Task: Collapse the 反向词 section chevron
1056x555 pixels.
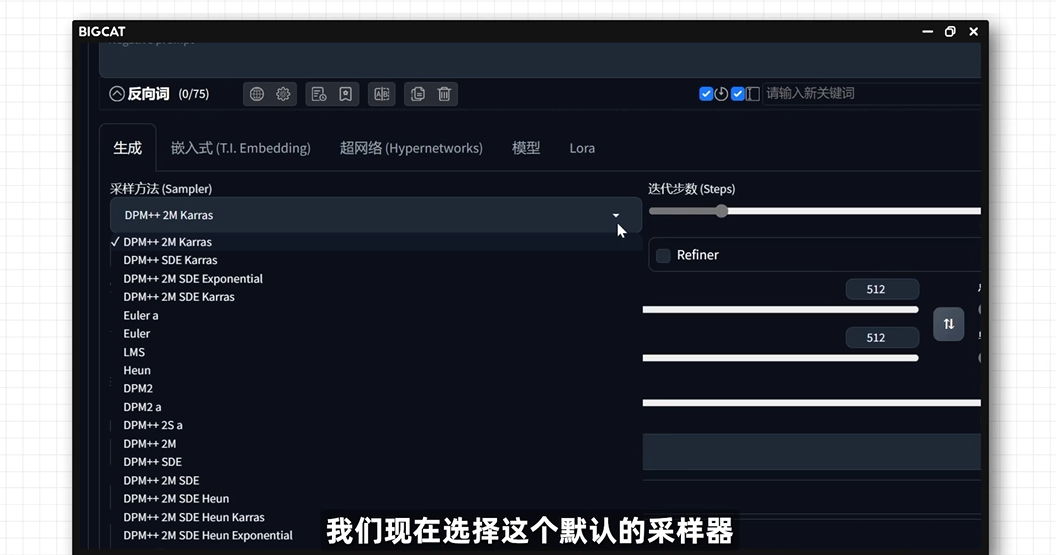Action: pyautogui.click(x=117, y=94)
